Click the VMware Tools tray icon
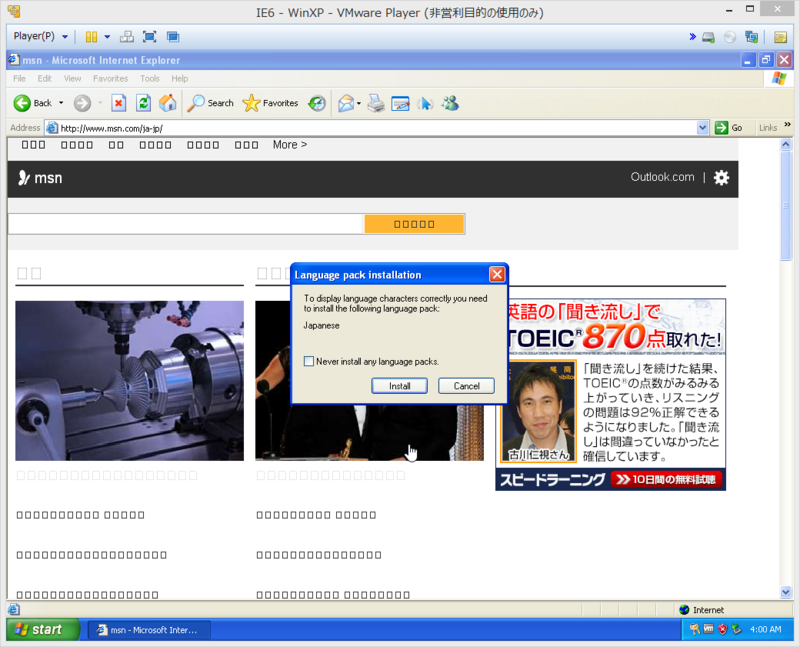 coord(709,630)
